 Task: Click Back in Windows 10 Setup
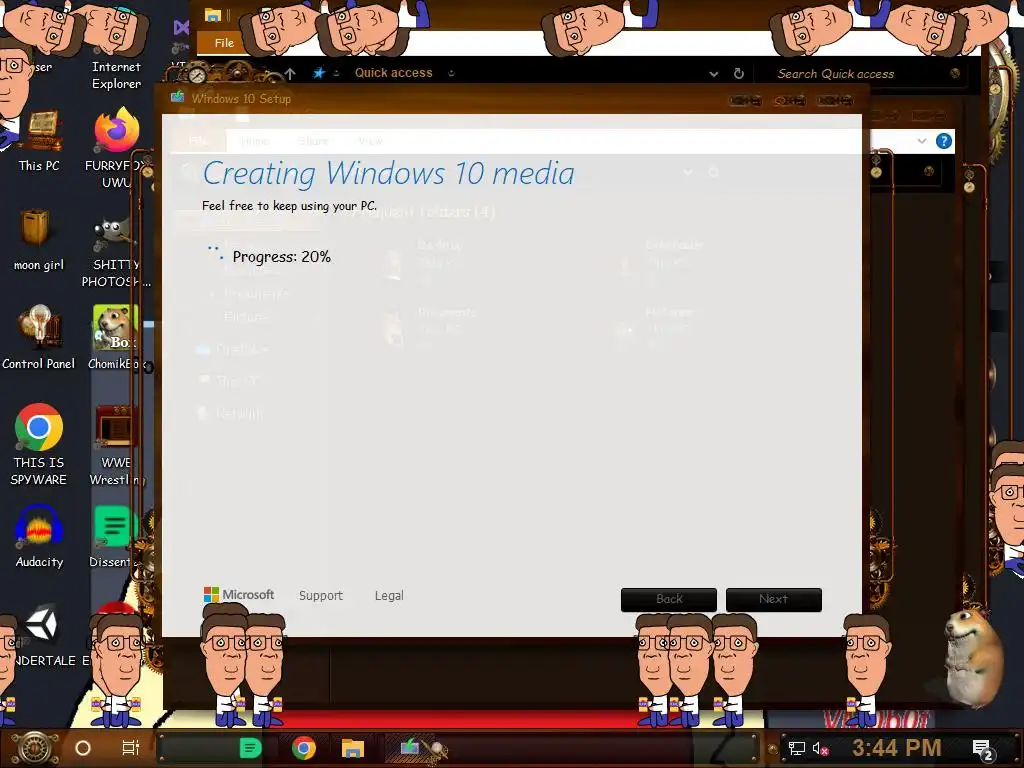coord(669,600)
